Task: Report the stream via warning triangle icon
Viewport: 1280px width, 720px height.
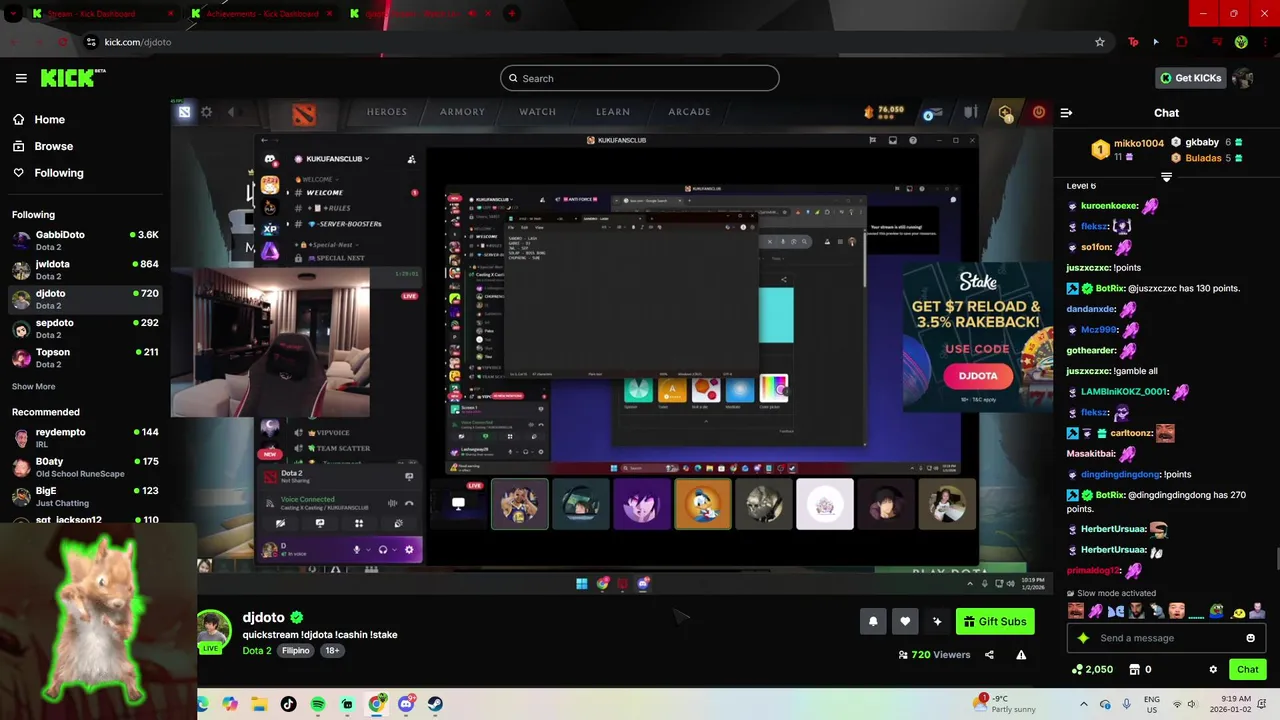Action: (x=1021, y=655)
